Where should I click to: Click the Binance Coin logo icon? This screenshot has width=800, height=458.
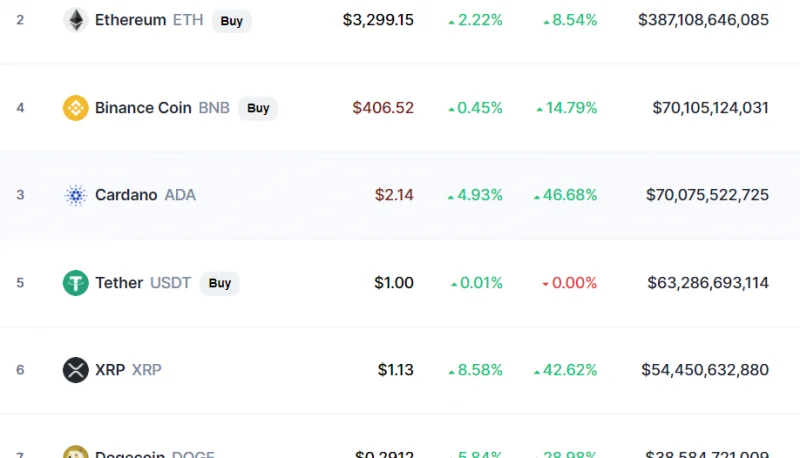(76, 108)
